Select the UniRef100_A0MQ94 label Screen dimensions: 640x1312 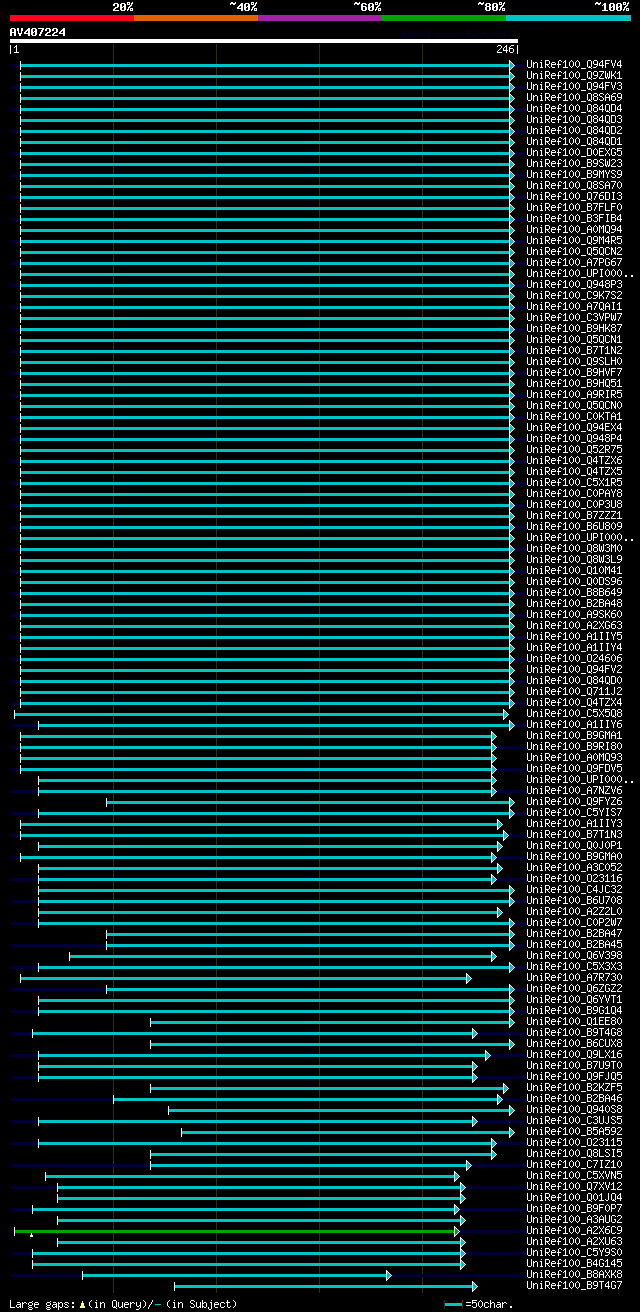tap(574, 230)
